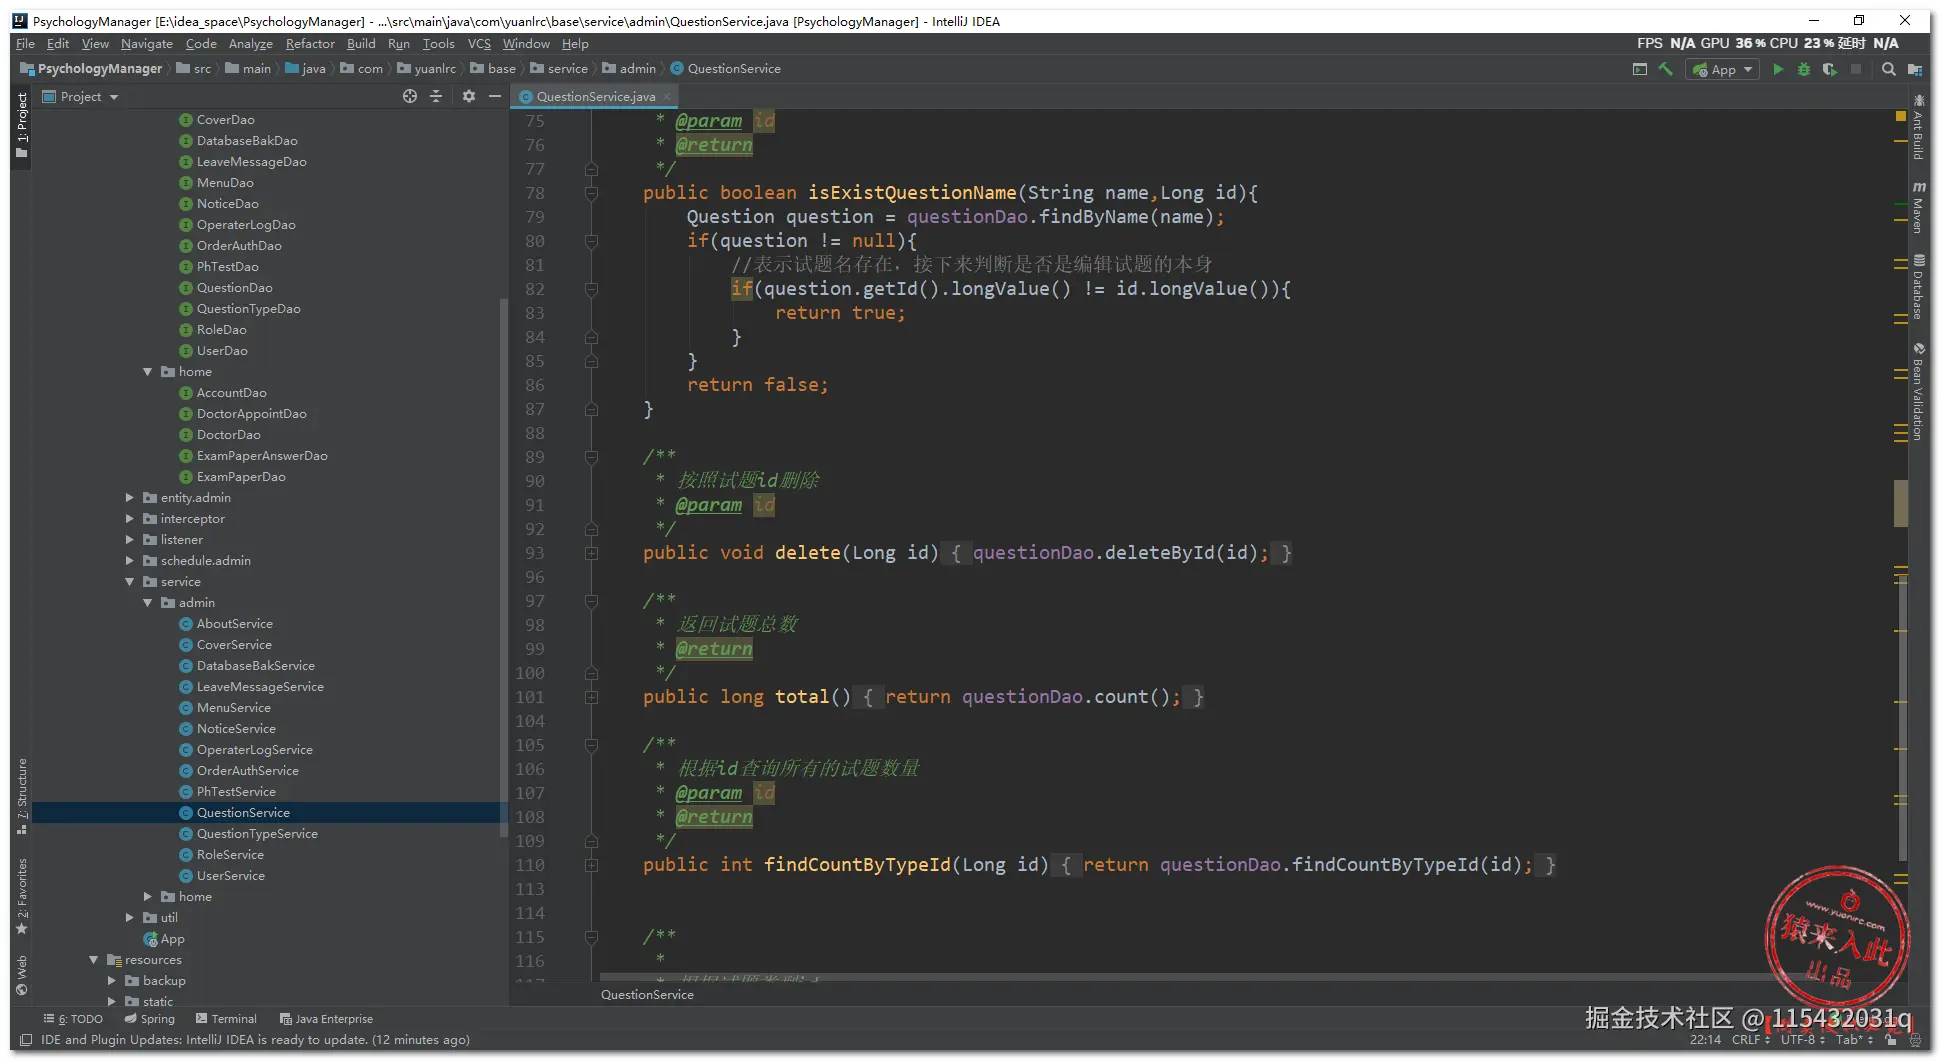Expand the entity.admin package folder
The width and height of the screenshot is (1941, 1061).
[130, 498]
